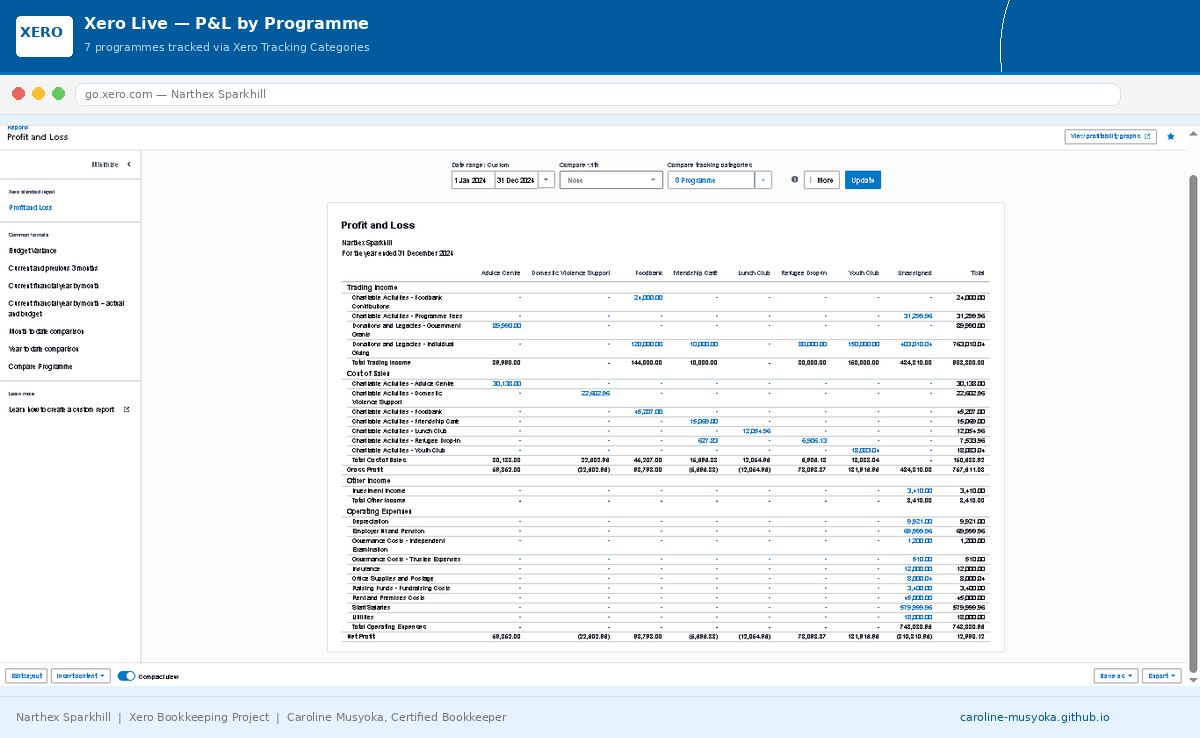Click the Cost of Sales section heading
Screen dimensions: 1200x738
coord(369,373)
